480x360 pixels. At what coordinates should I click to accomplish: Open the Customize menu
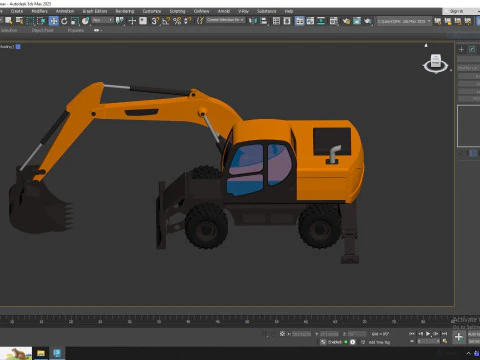(x=152, y=11)
